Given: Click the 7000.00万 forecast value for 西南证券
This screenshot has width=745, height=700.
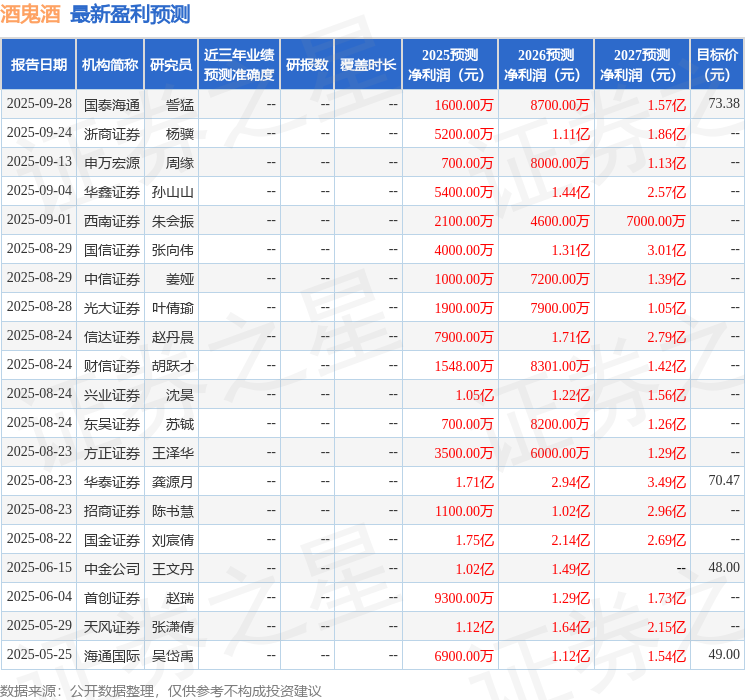Looking at the screenshot, I should [656, 221].
